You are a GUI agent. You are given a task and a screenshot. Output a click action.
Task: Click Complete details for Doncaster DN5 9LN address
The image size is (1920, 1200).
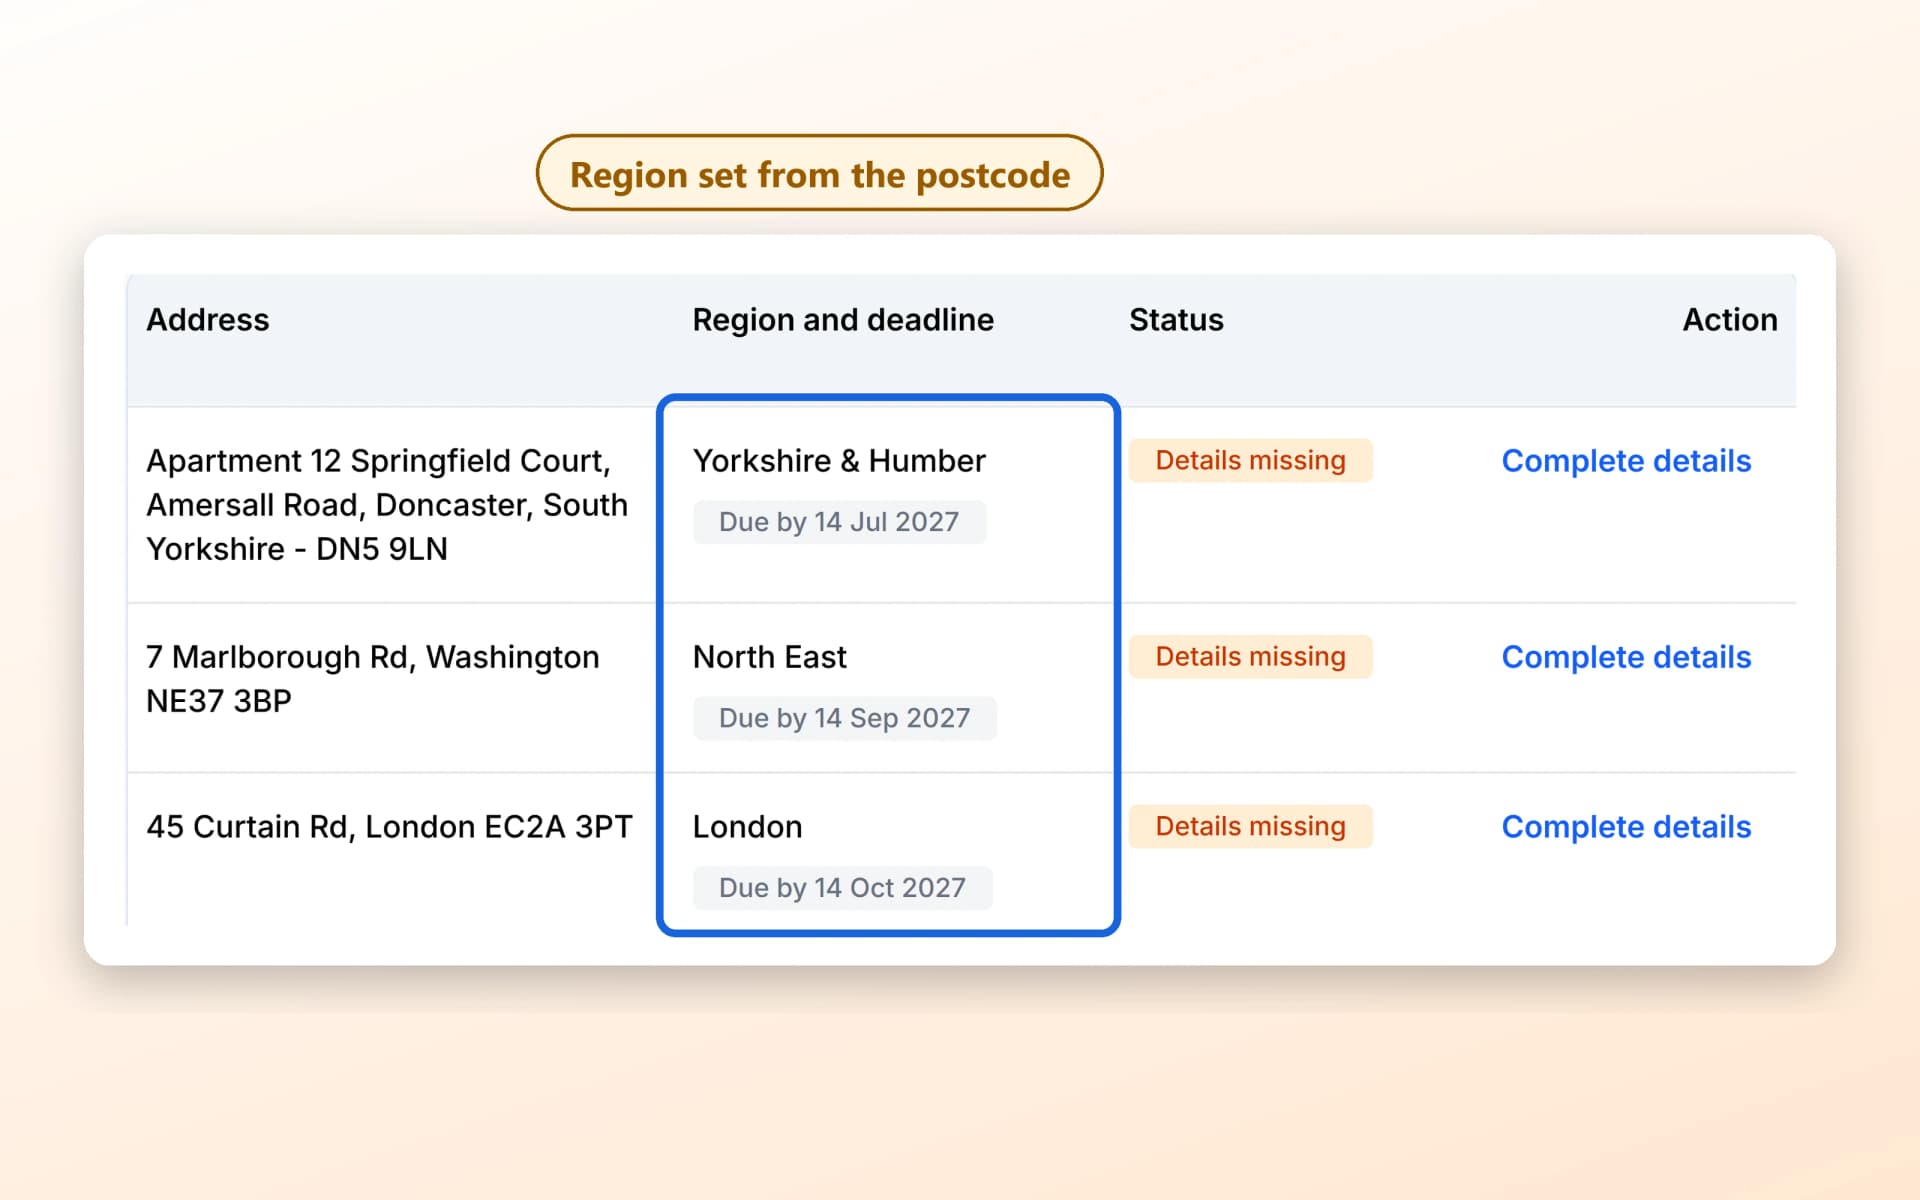[1626, 461]
